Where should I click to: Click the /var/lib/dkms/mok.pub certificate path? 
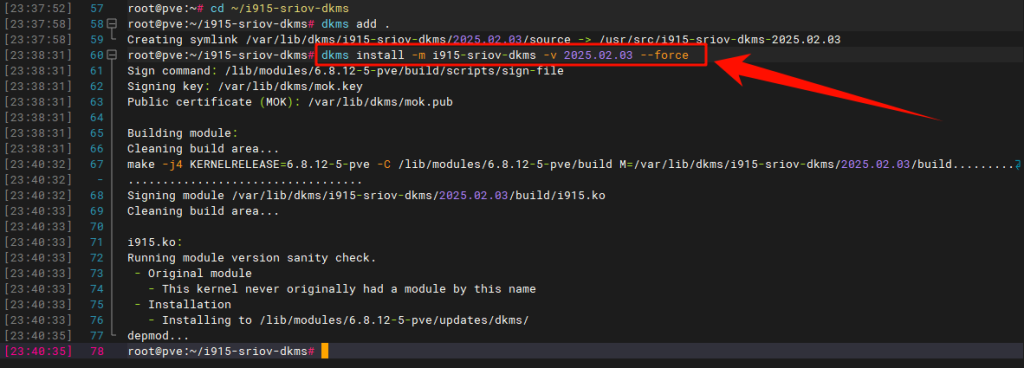point(380,102)
